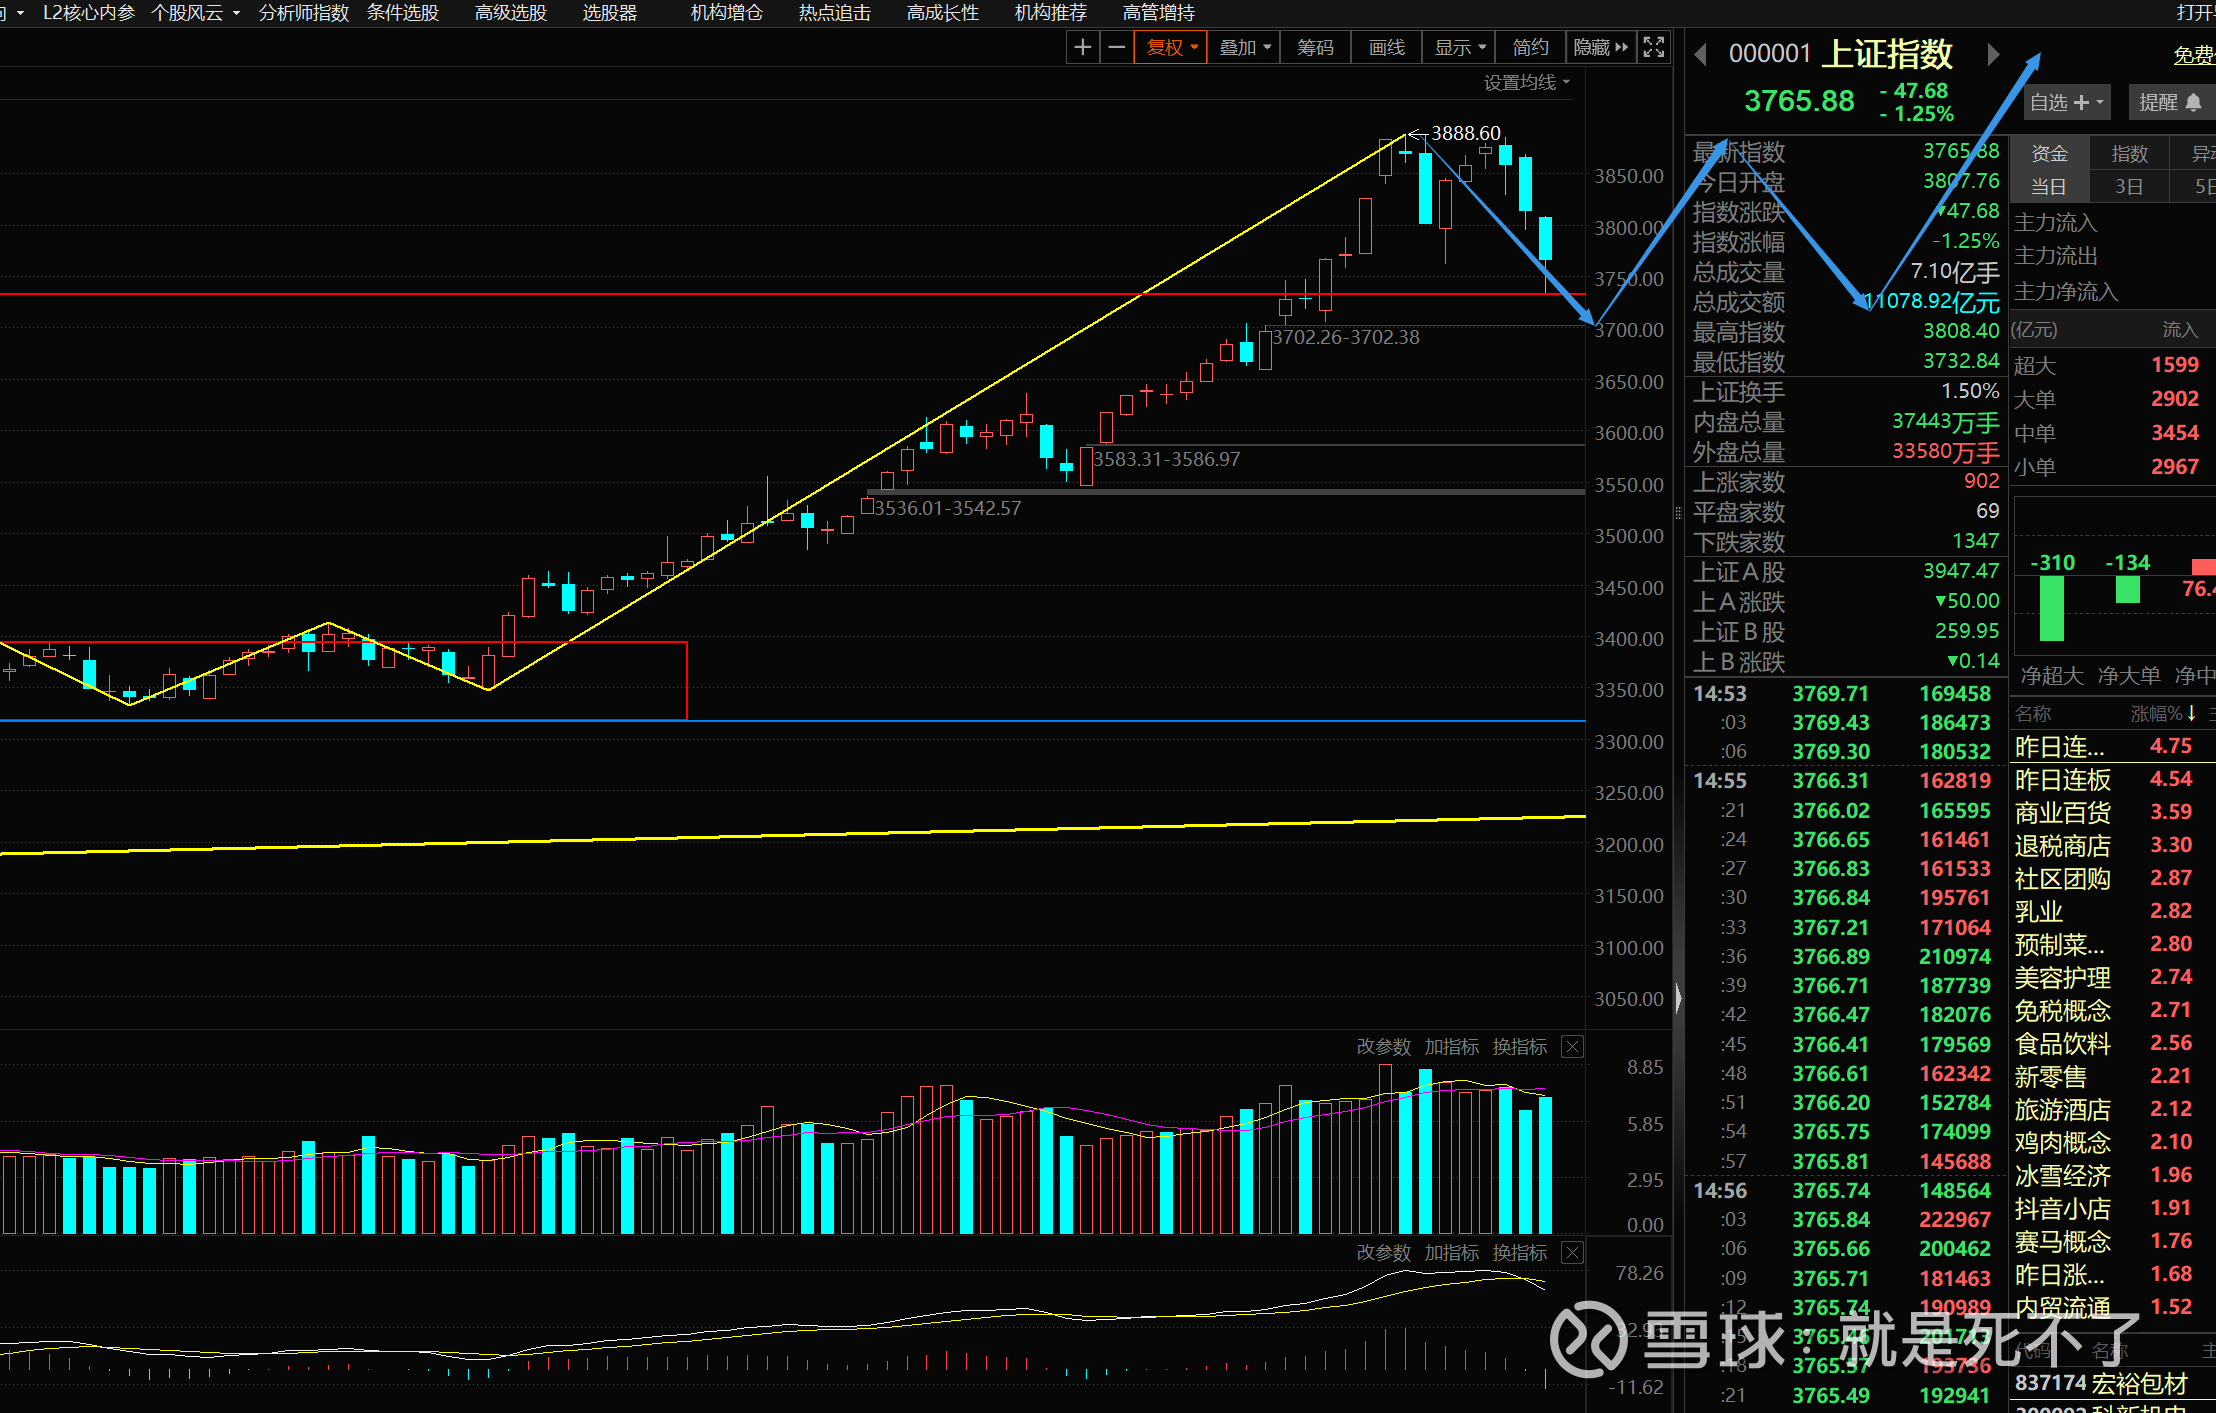Go to the next stock with right arrow
2216x1413 pixels.
tap(1992, 54)
